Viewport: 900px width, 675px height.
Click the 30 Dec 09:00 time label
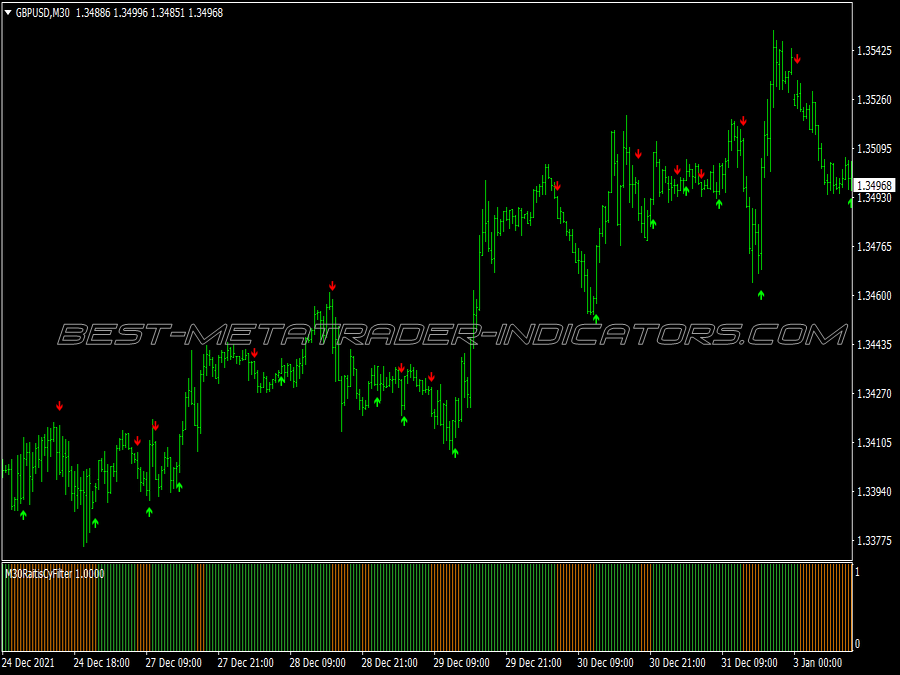(606, 662)
